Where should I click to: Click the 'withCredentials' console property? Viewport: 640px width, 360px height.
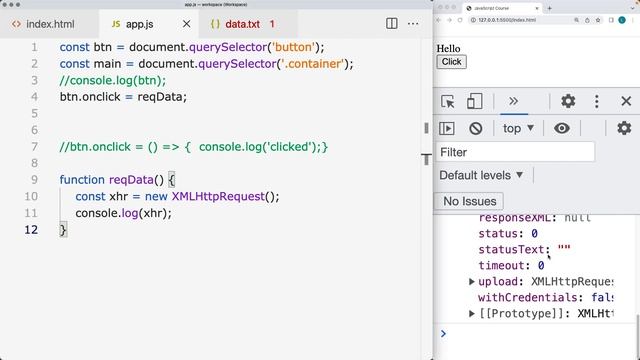pyautogui.click(x=528, y=298)
